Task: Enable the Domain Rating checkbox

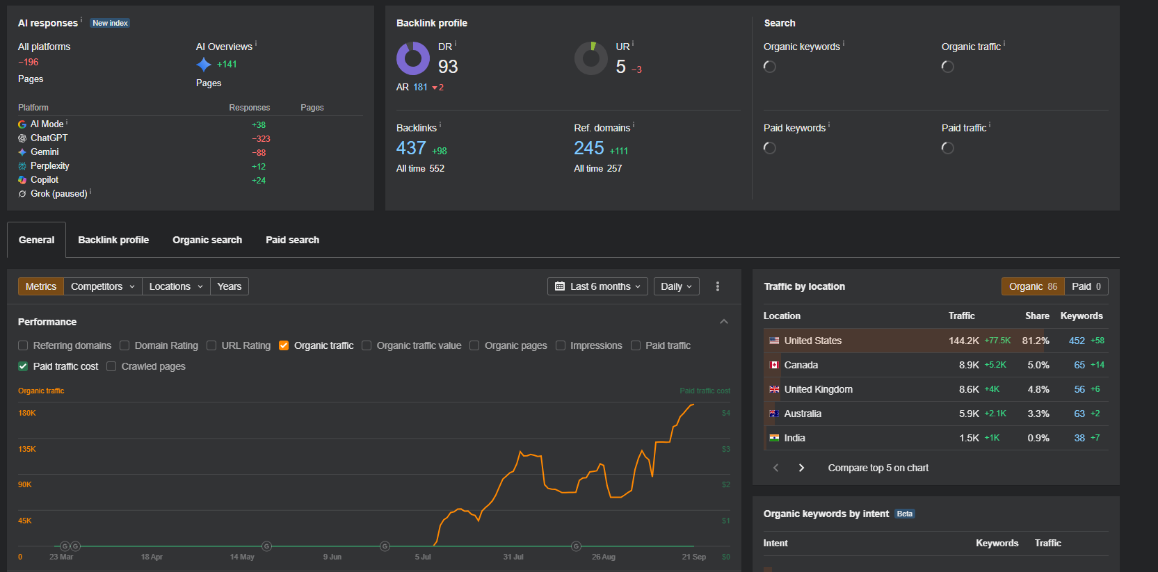Action: tap(125, 345)
